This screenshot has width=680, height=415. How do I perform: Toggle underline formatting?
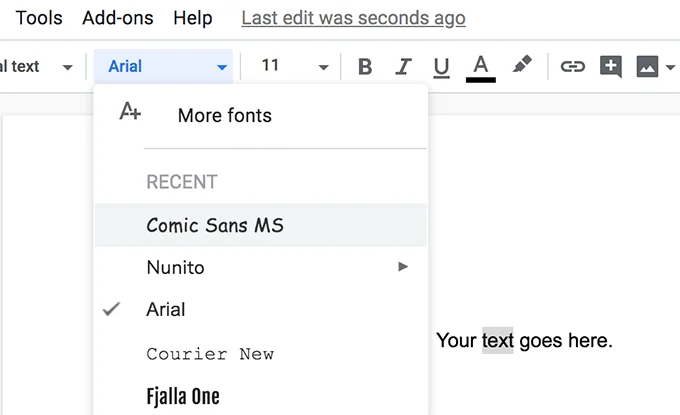(x=441, y=67)
